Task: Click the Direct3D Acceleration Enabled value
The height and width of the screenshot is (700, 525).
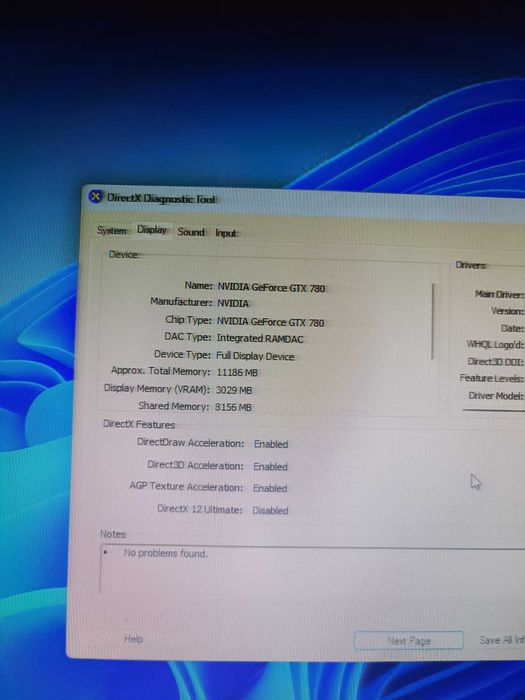Action: 270,467
